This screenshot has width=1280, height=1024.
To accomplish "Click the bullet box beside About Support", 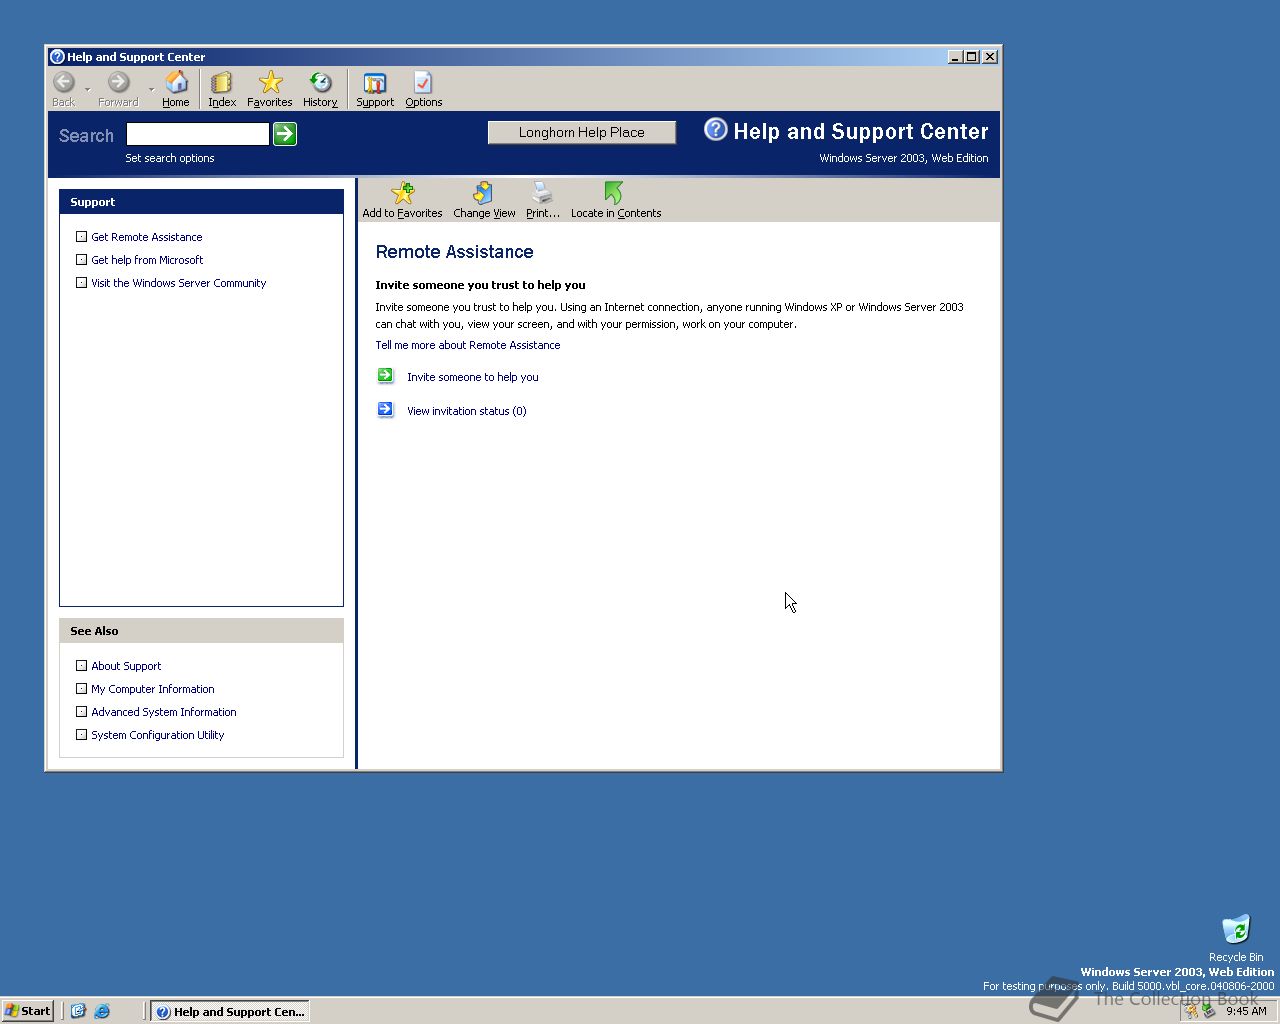I will 82,666.
